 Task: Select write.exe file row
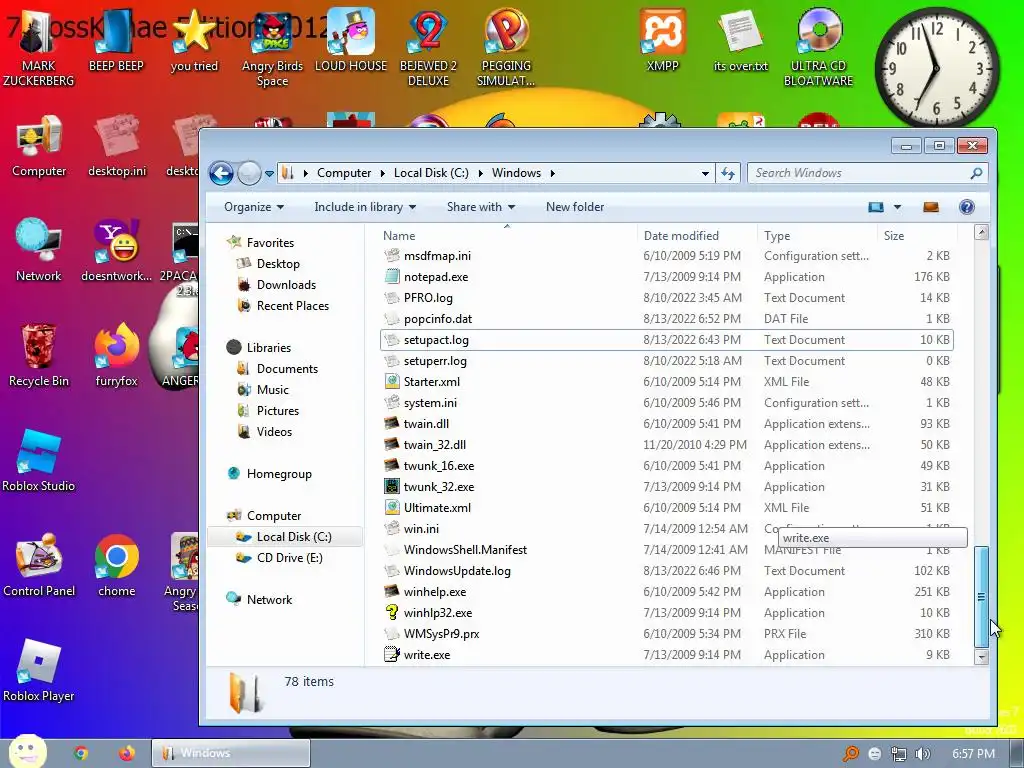coord(666,654)
